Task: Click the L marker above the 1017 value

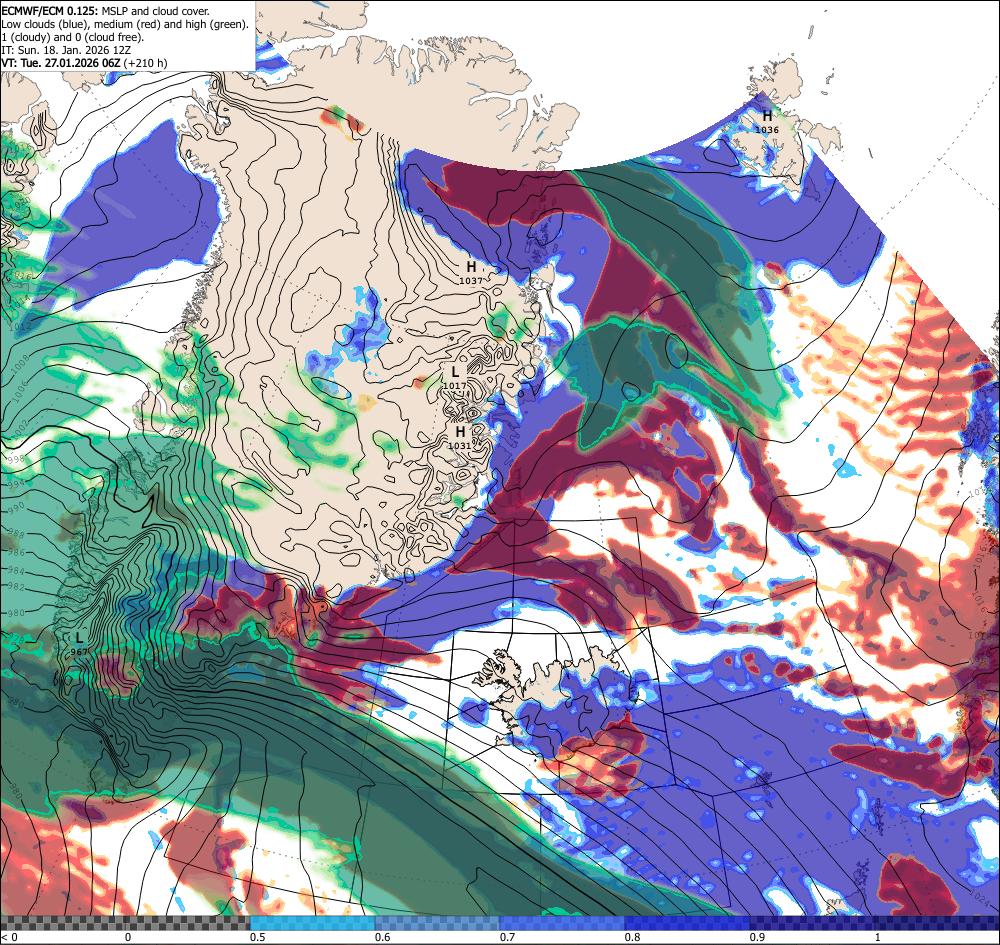Action: point(455,372)
